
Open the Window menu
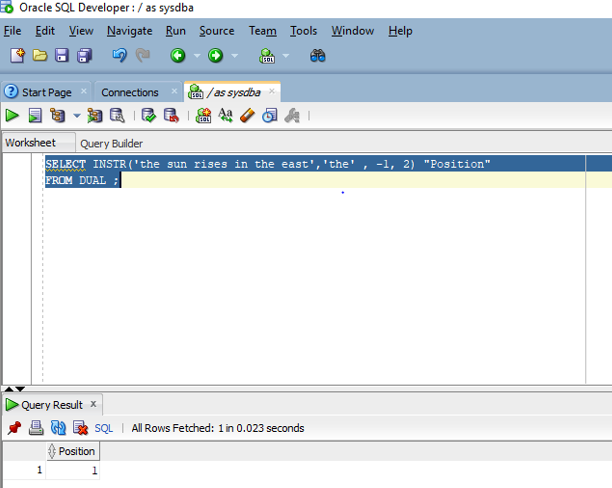[x=352, y=31]
